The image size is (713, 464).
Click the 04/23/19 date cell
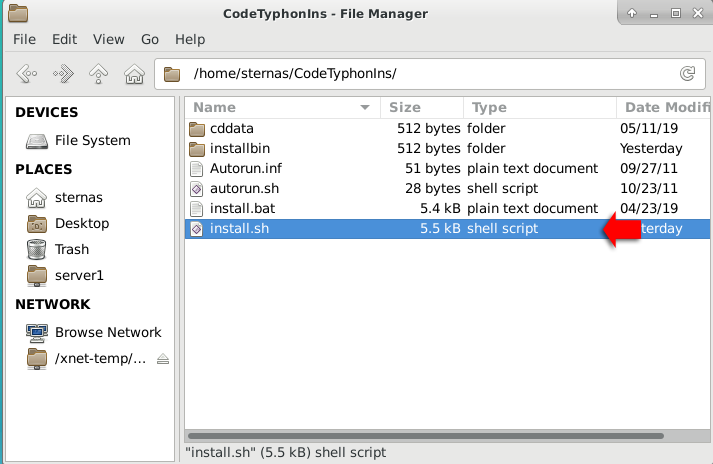coord(649,209)
